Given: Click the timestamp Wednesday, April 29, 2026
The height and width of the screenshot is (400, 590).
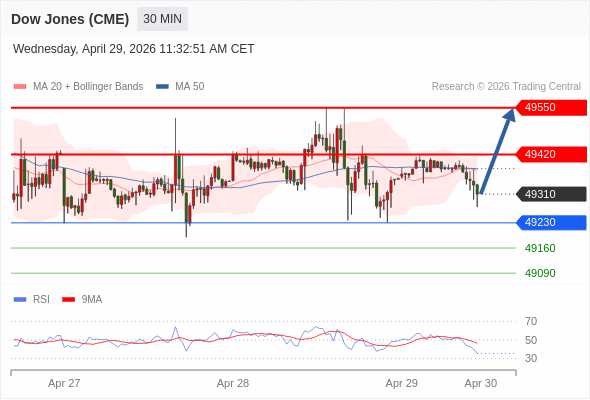Looking at the screenshot, I should (x=134, y=49).
